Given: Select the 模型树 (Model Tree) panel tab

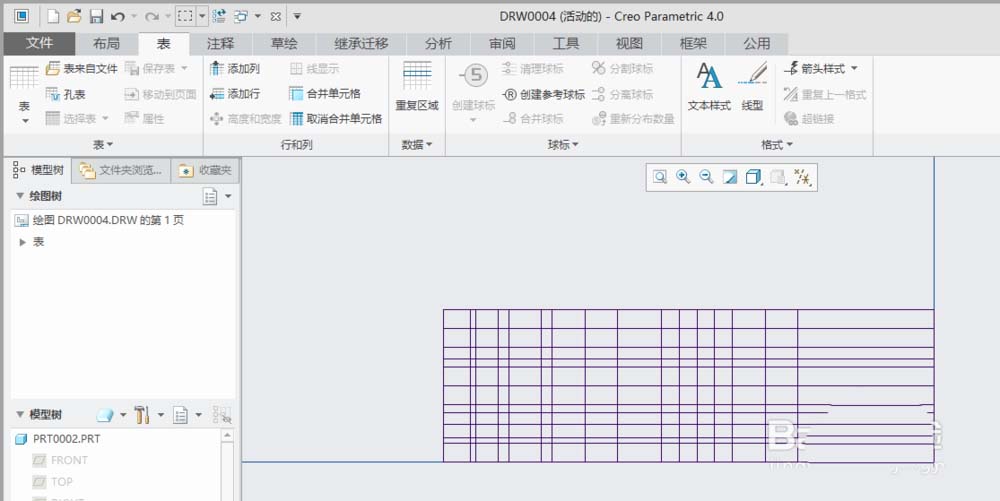Looking at the screenshot, I should coord(39,170).
